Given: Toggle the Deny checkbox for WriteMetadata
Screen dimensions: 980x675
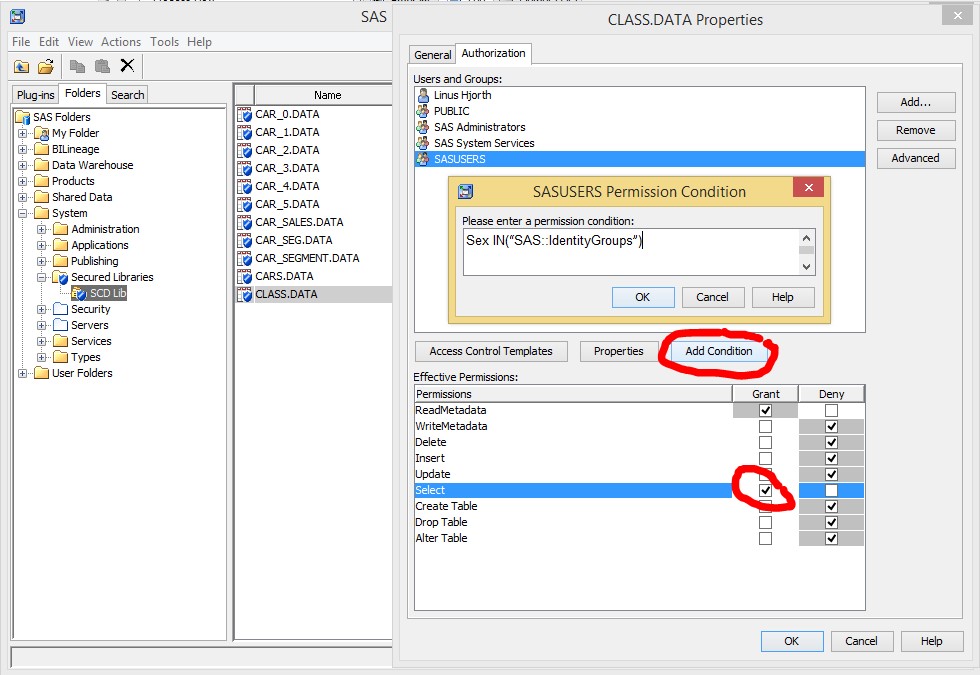Looking at the screenshot, I should pos(831,426).
